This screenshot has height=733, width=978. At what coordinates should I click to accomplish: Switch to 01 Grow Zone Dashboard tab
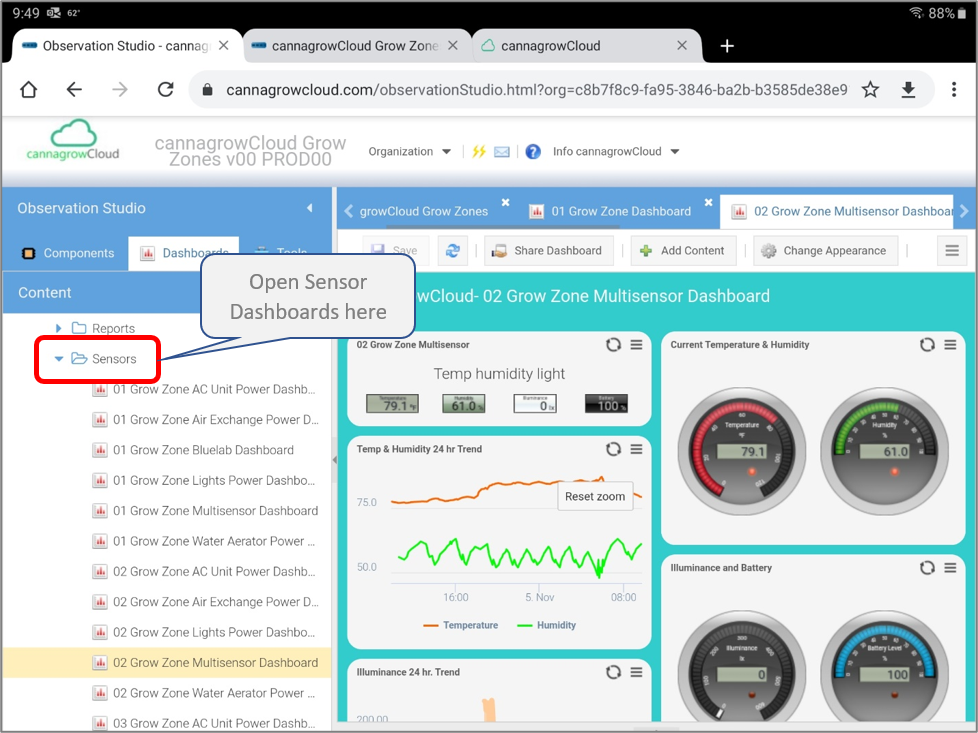[x=620, y=211]
